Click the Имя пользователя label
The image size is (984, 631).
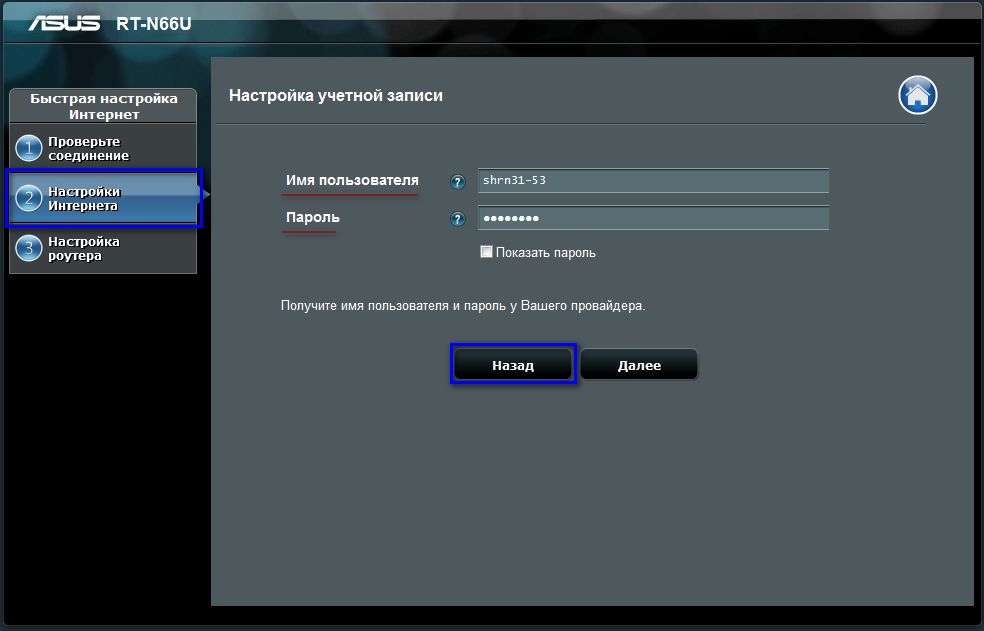click(x=352, y=180)
